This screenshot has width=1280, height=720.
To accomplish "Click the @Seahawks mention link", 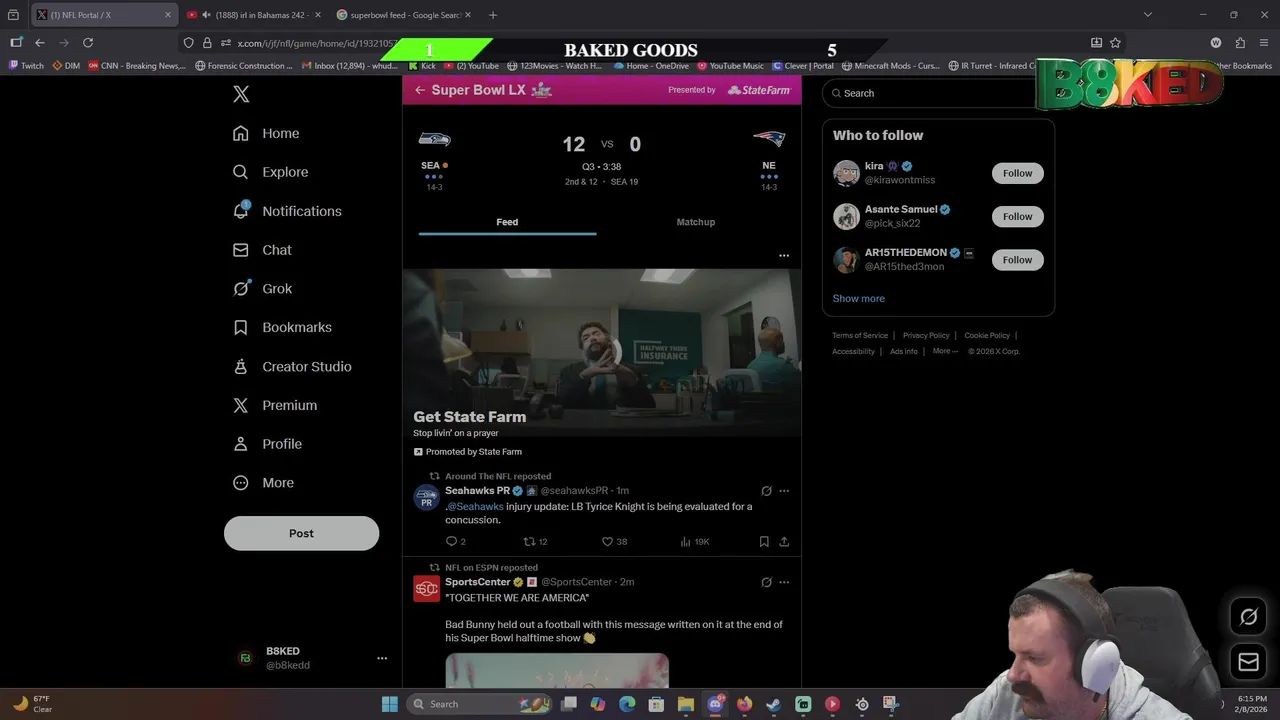I will (476, 506).
